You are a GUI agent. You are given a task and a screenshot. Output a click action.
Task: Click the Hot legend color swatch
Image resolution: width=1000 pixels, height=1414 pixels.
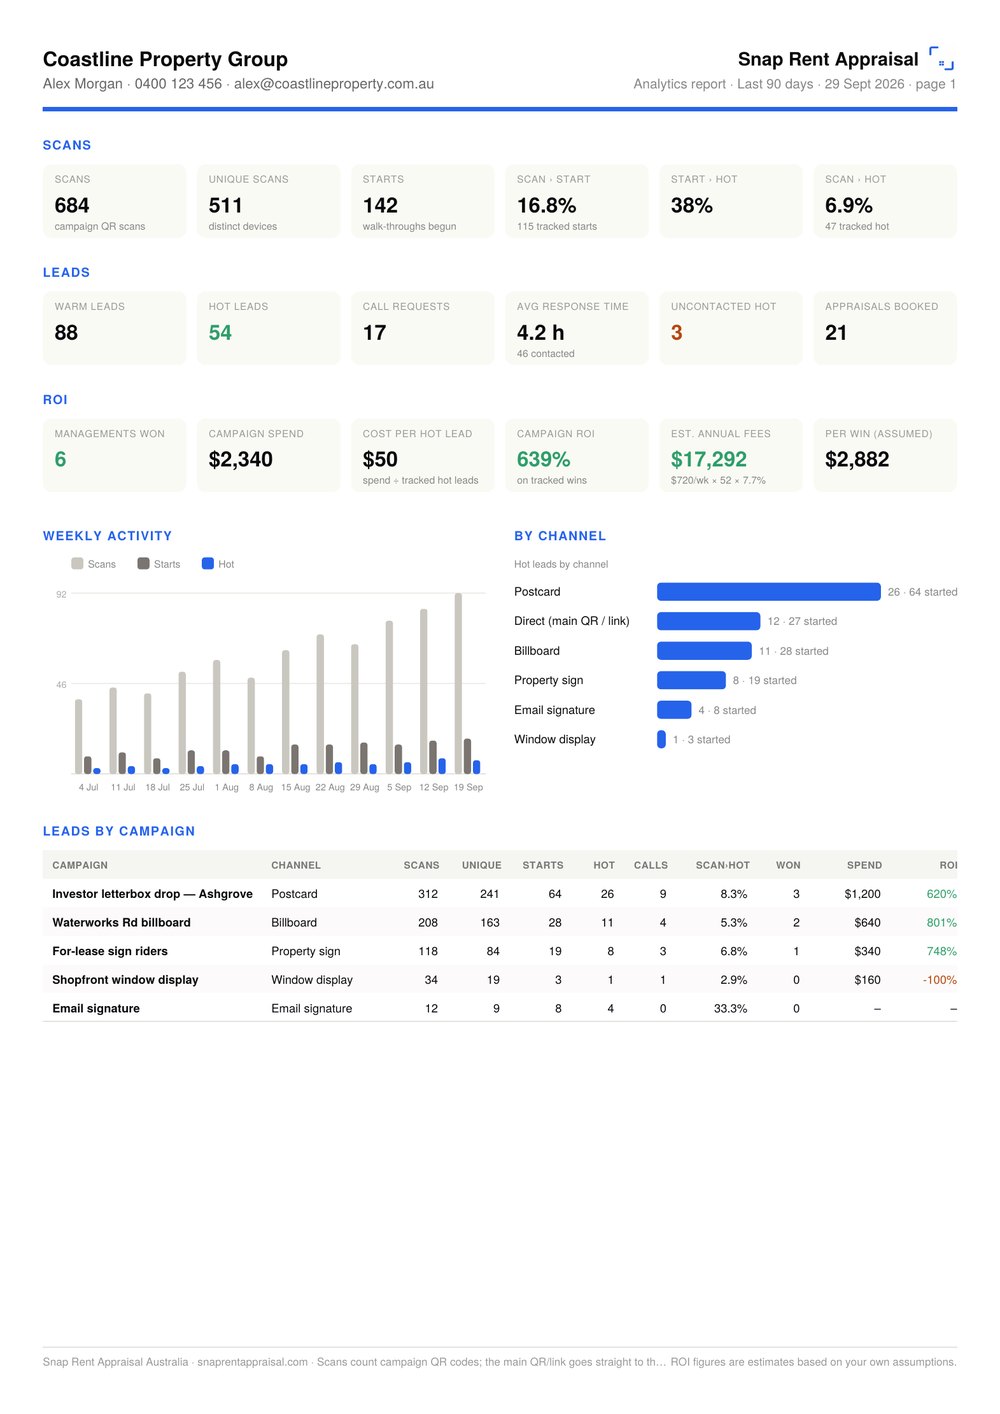pos(208,564)
